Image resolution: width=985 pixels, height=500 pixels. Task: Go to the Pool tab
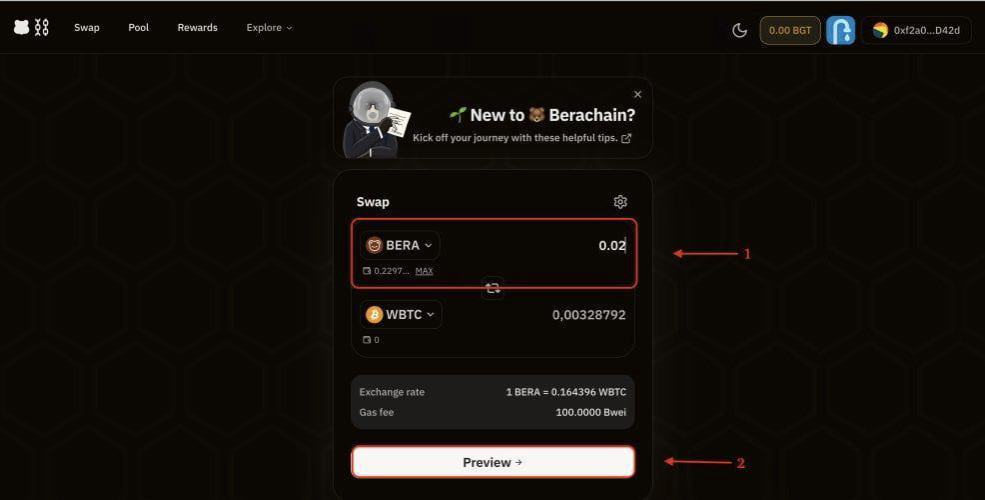pos(139,28)
